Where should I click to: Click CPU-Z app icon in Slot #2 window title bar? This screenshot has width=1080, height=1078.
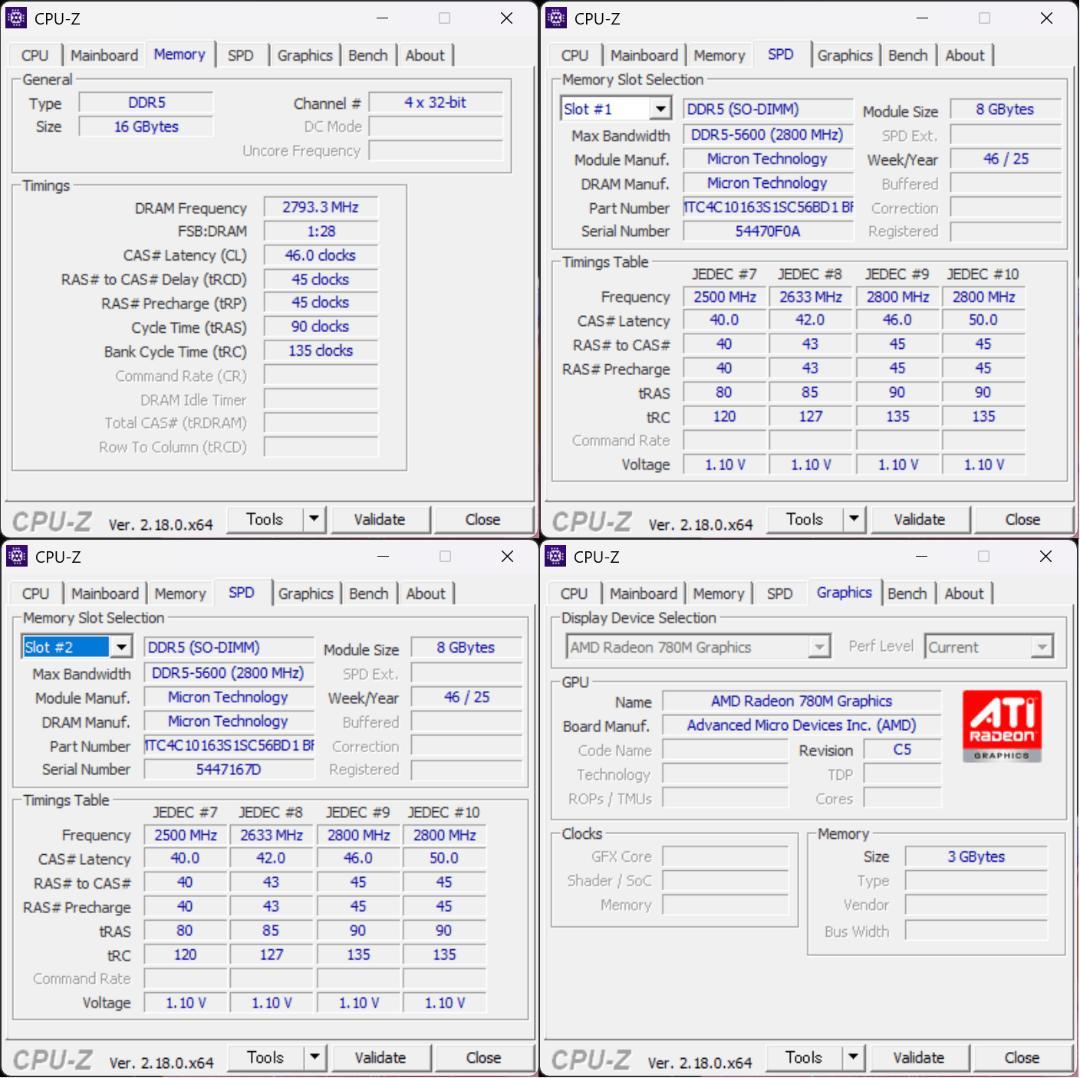(x=17, y=556)
